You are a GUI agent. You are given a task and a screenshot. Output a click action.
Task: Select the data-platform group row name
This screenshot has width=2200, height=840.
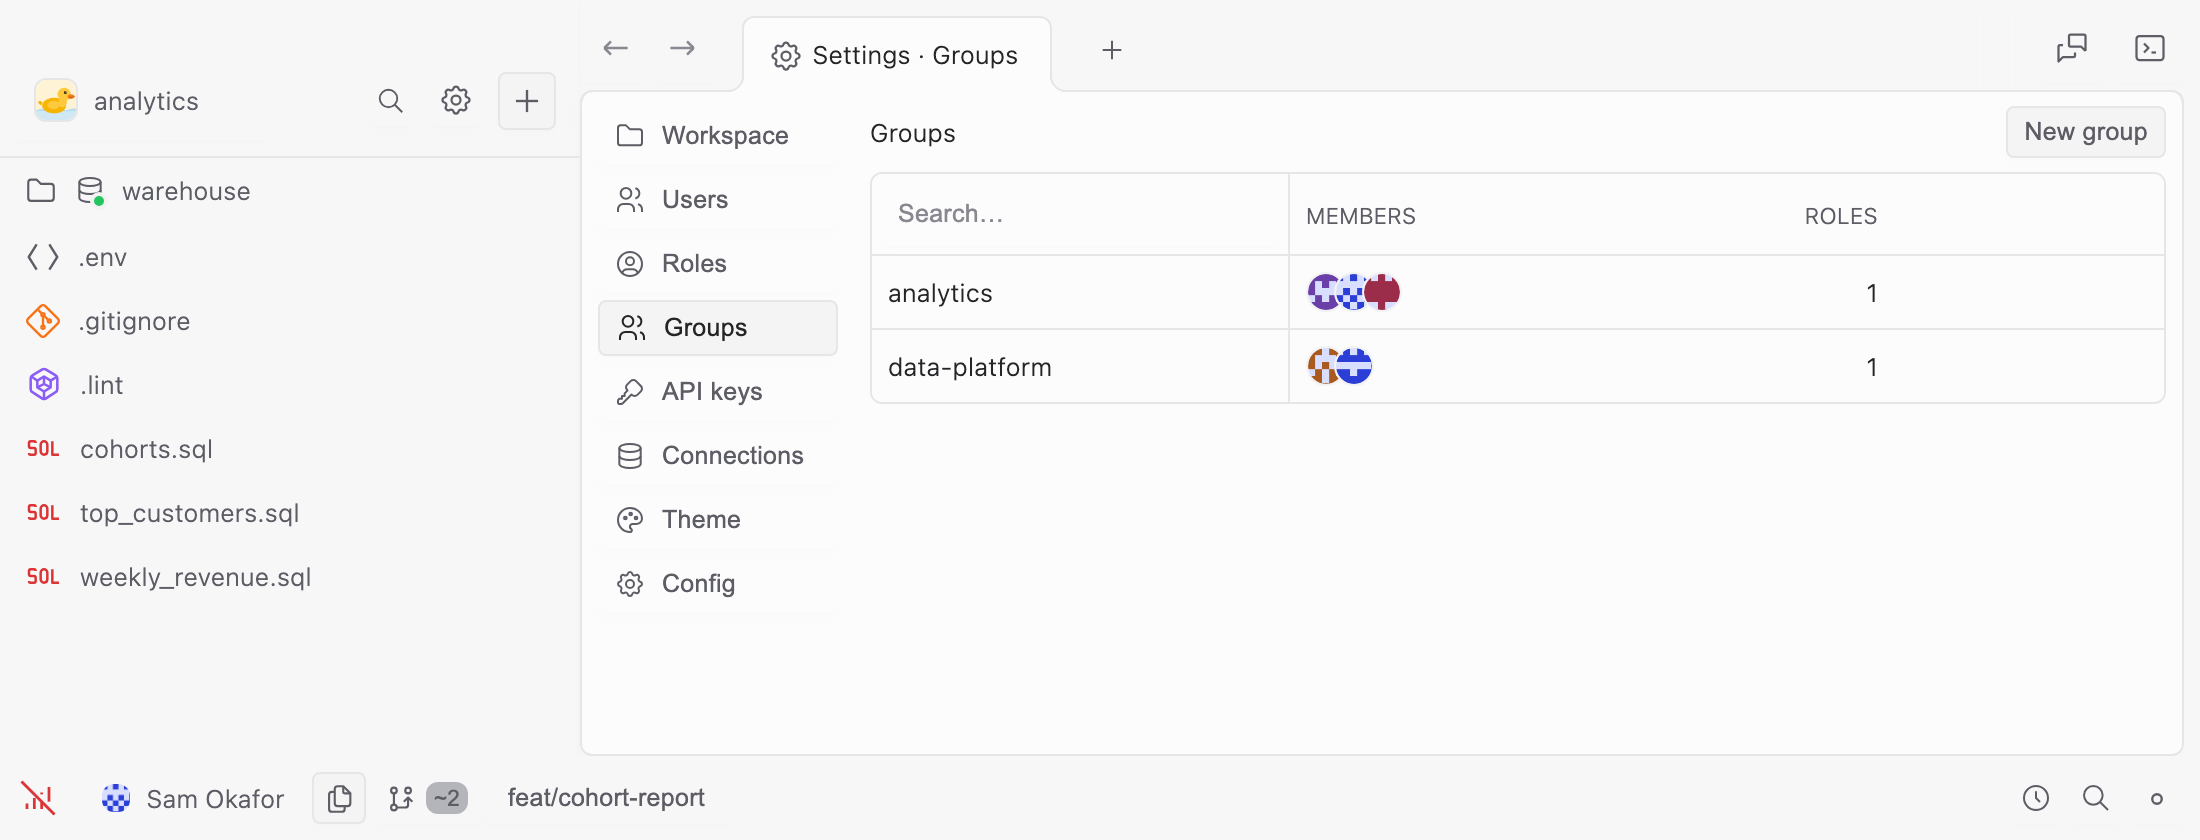pos(970,367)
